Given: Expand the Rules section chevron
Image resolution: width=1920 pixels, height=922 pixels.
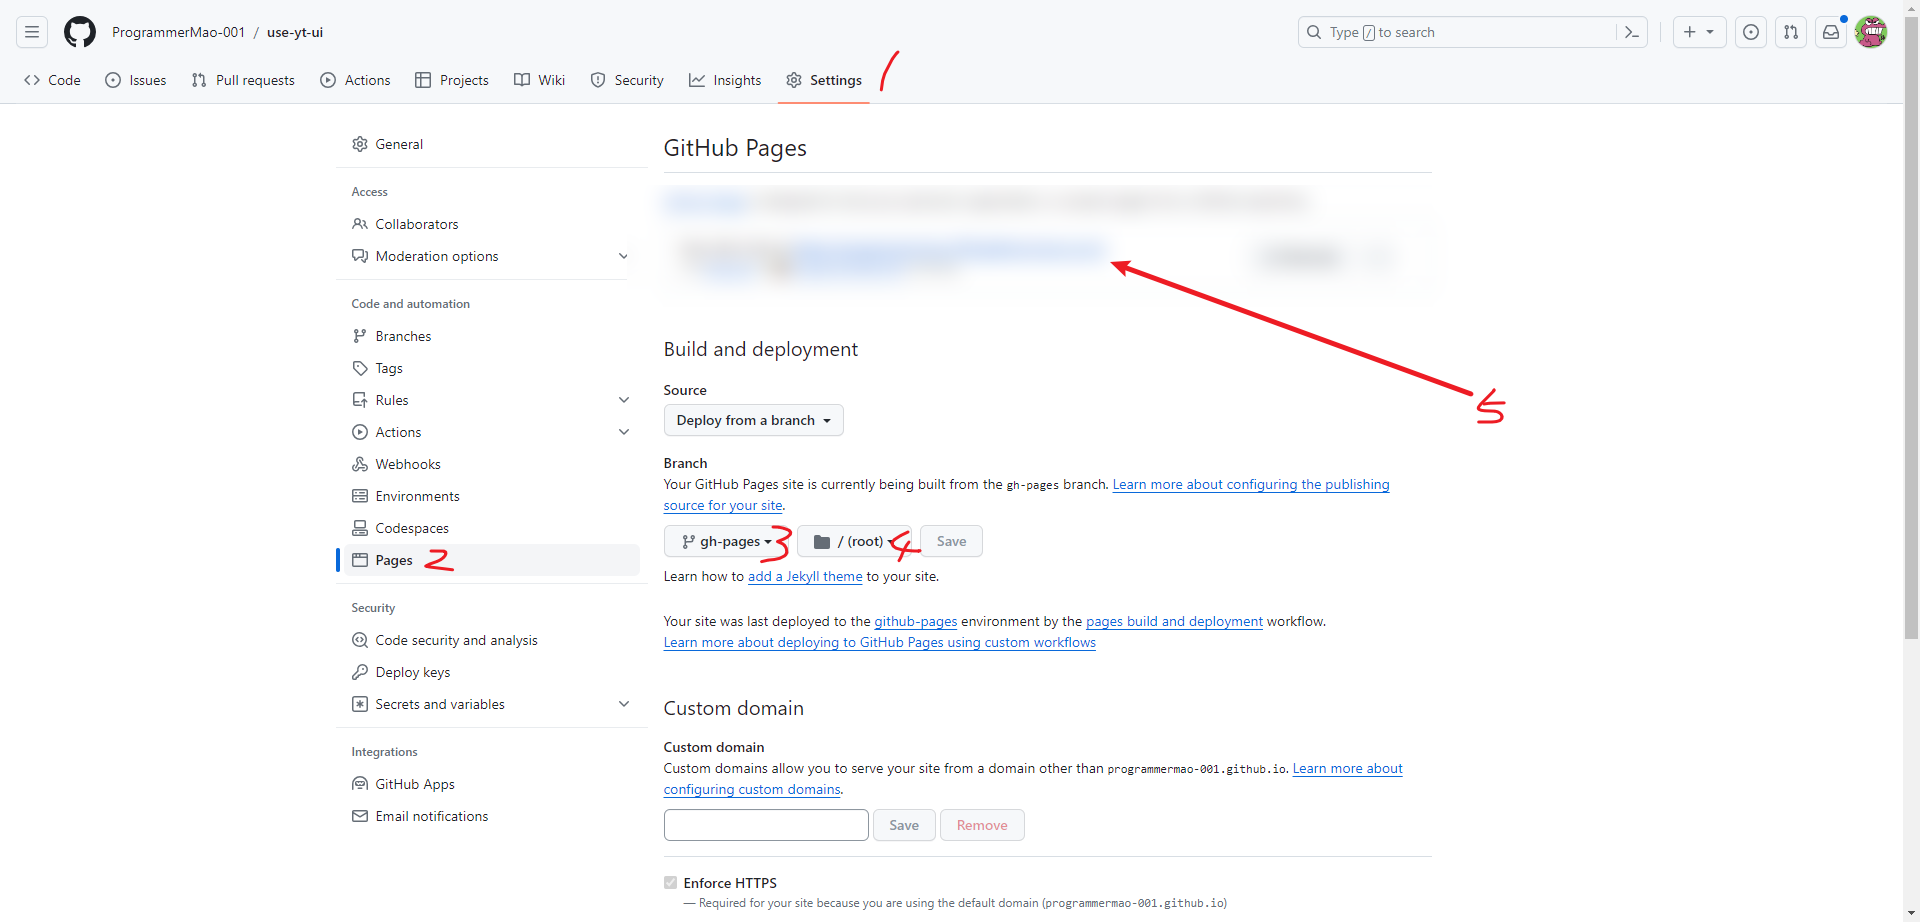Looking at the screenshot, I should (x=624, y=400).
